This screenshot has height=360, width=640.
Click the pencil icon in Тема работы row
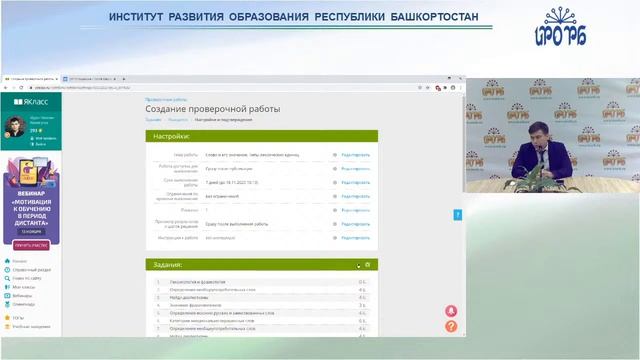point(335,155)
